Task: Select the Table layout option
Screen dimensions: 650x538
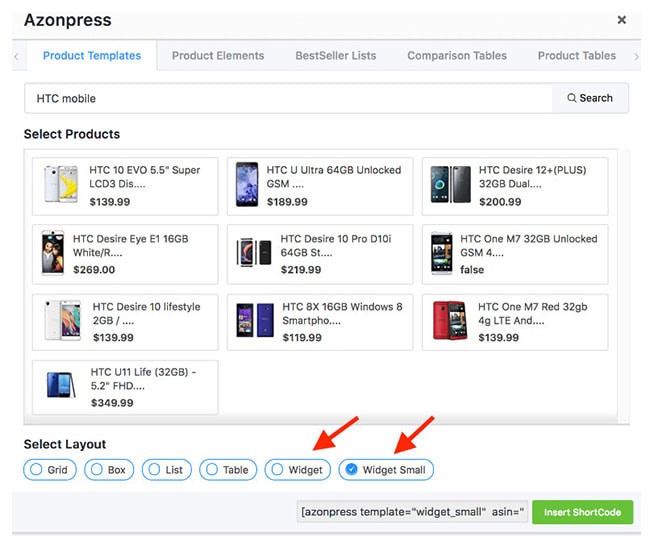Action: click(210, 469)
